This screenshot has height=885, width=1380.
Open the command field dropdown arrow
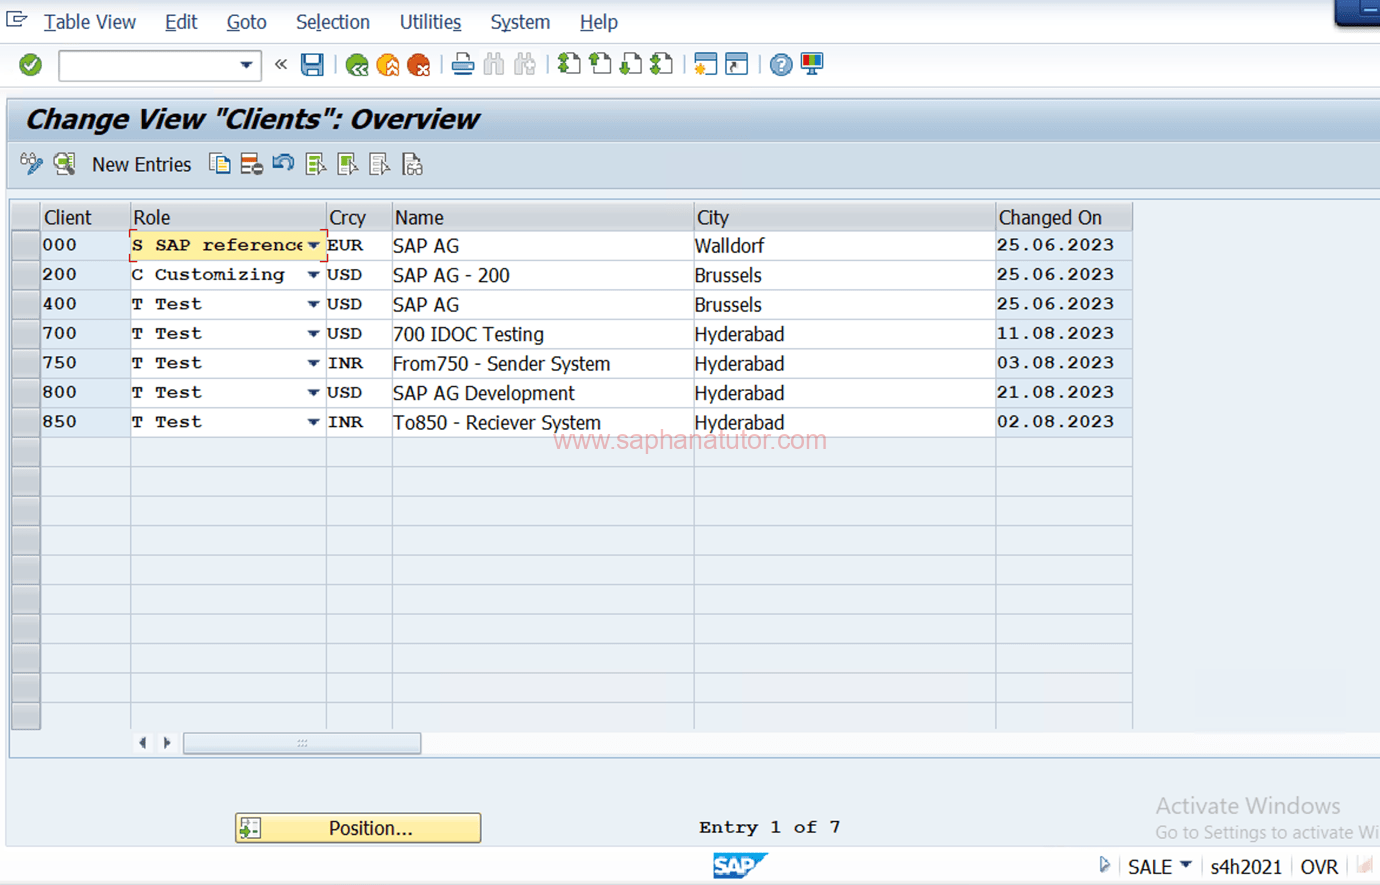246,65
